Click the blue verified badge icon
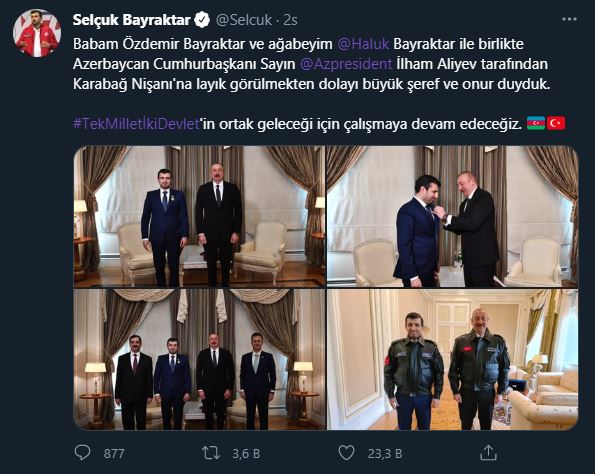595x474 pixels. (x=202, y=19)
